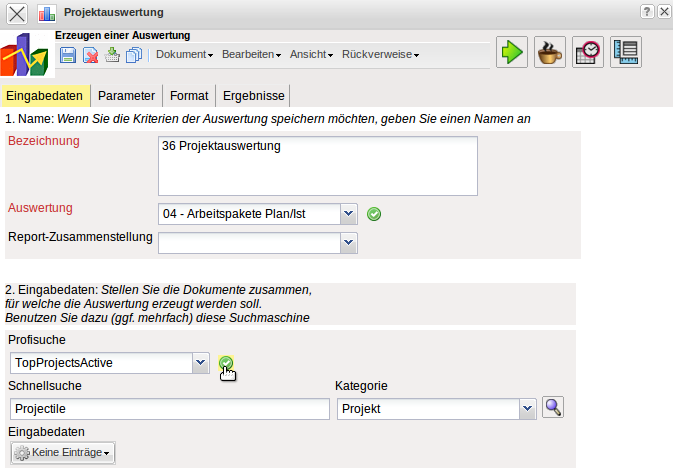
Task: Open the clock calendar scheduling icon
Action: coord(588,53)
